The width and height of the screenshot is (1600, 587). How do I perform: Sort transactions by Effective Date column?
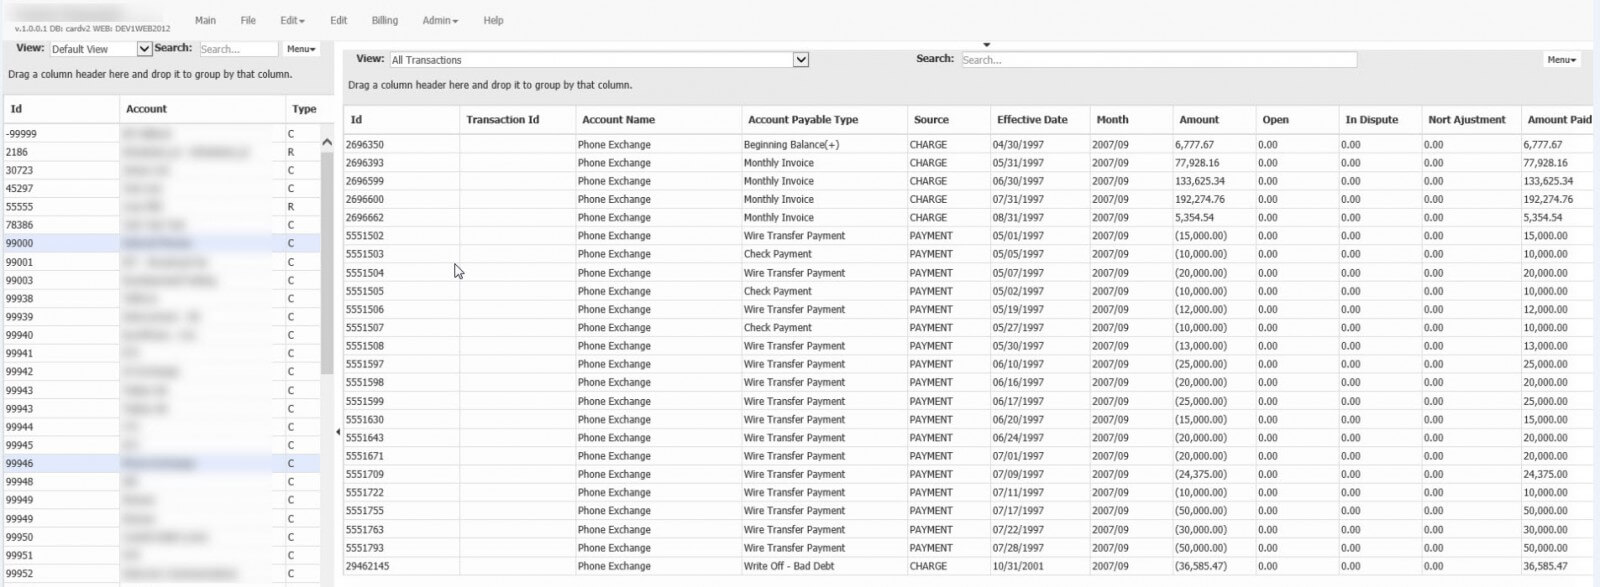pyautogui.click(x=1040, y=120)
